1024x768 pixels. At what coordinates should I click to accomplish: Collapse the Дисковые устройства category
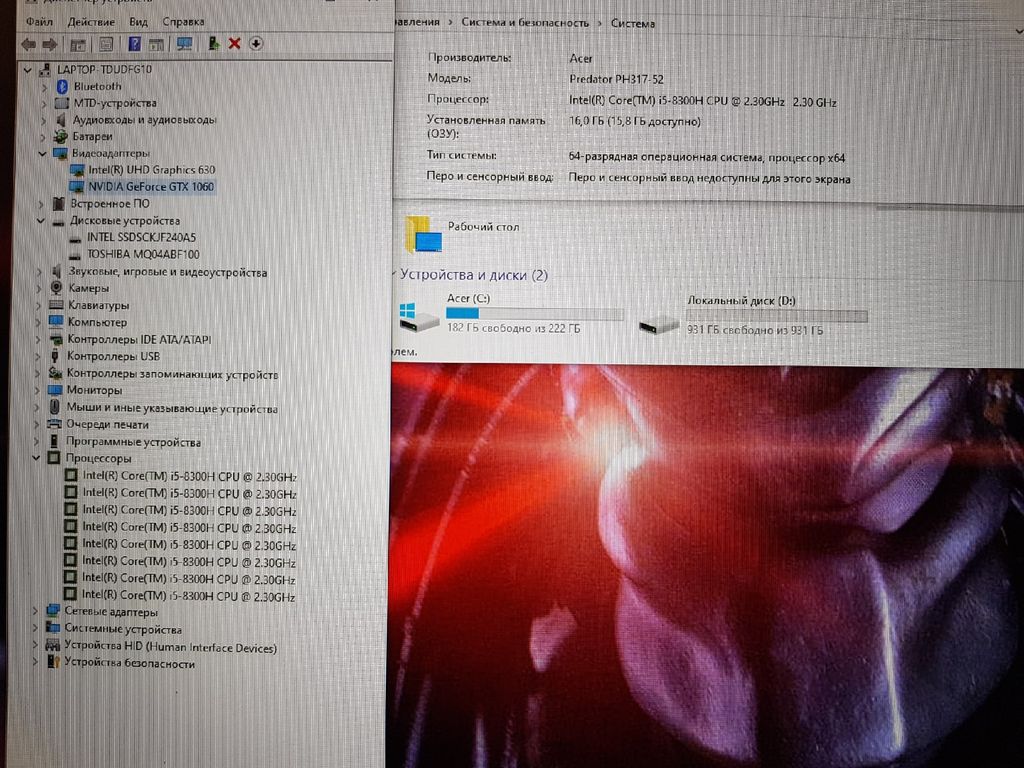41,221
